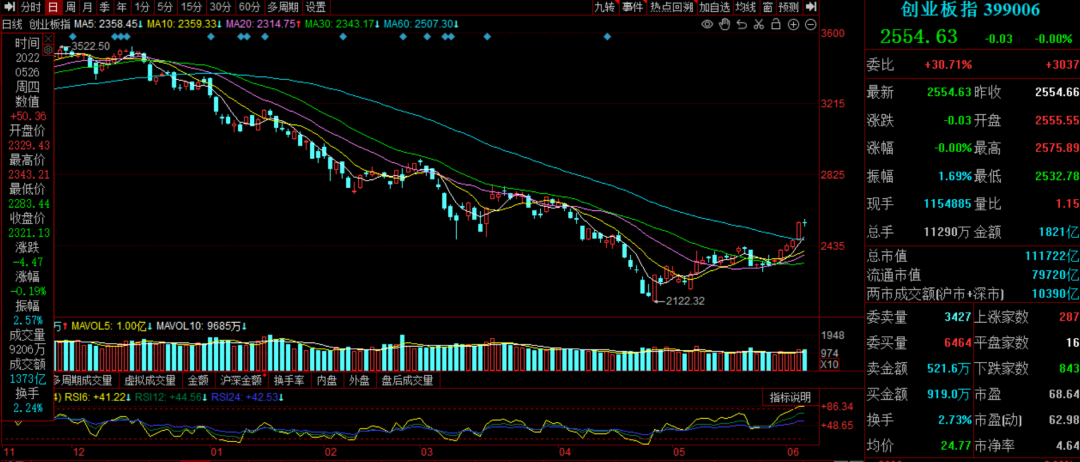Image resolution: width=1080 pixels, height=462 pixels.
Task: Click the 预测 forecast button
Action: click(x=789, y=8)
